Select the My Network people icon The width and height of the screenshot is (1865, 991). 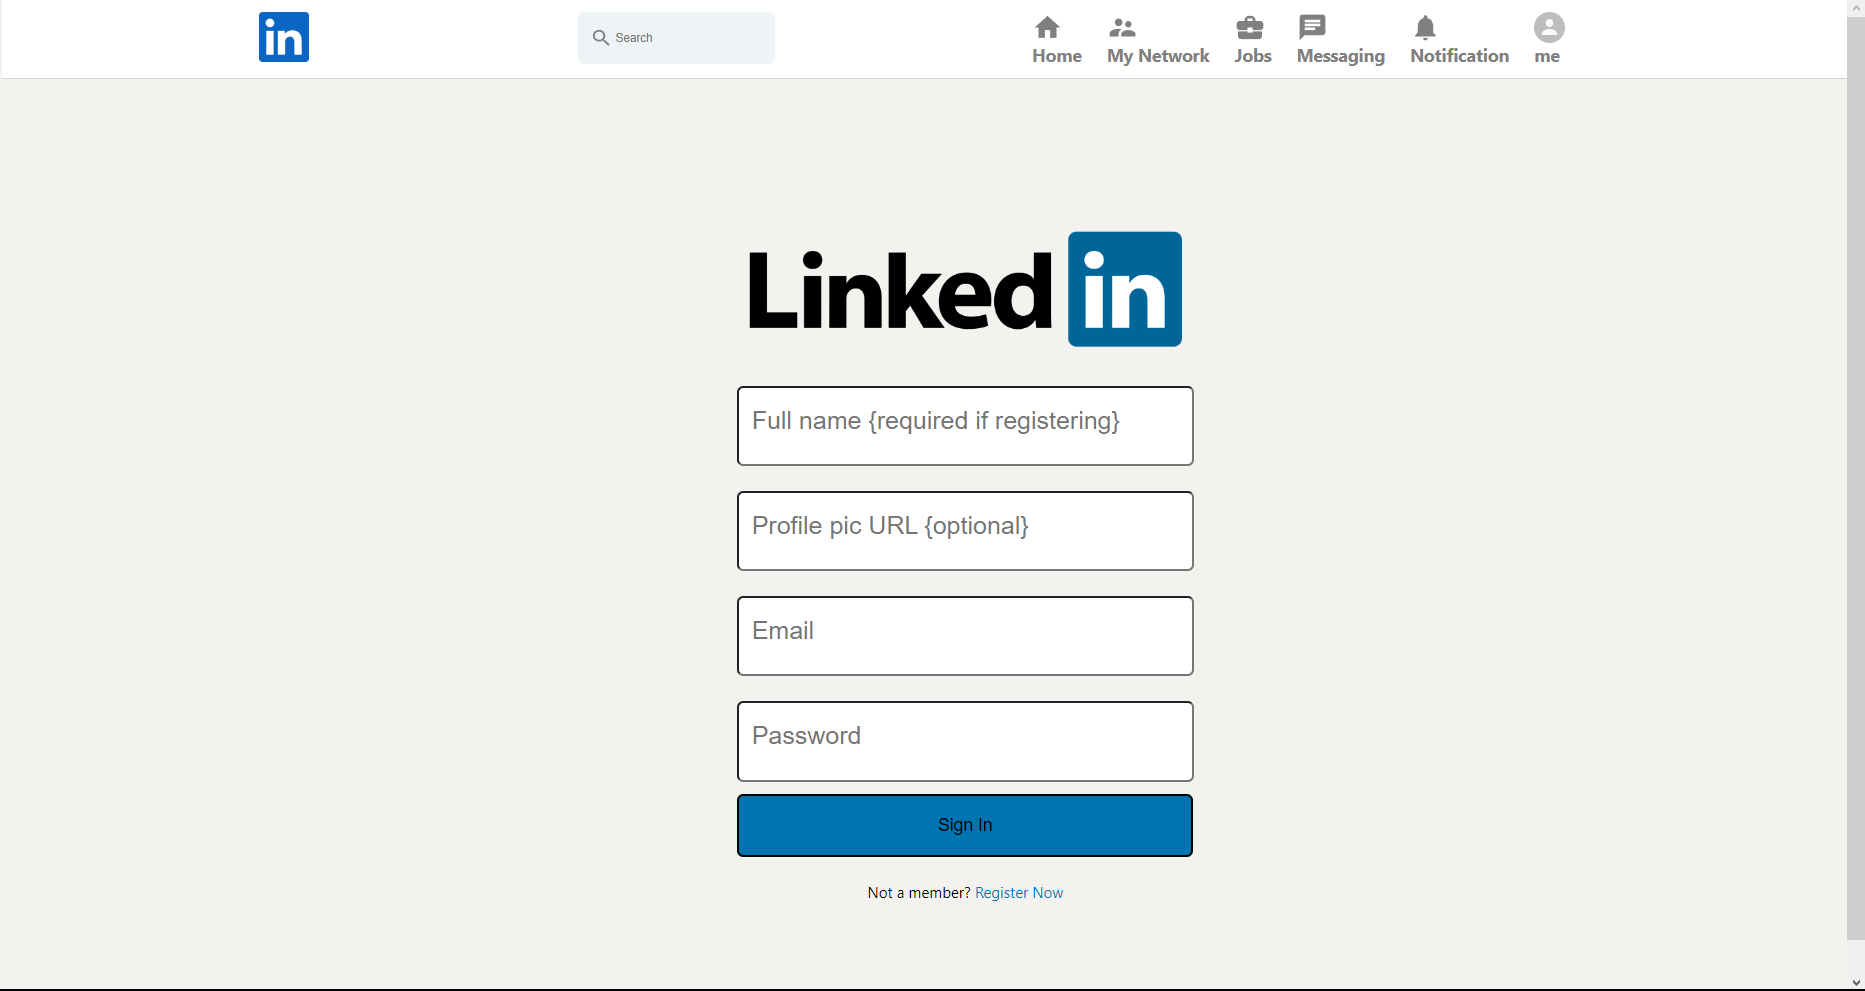pos(1123,28)
